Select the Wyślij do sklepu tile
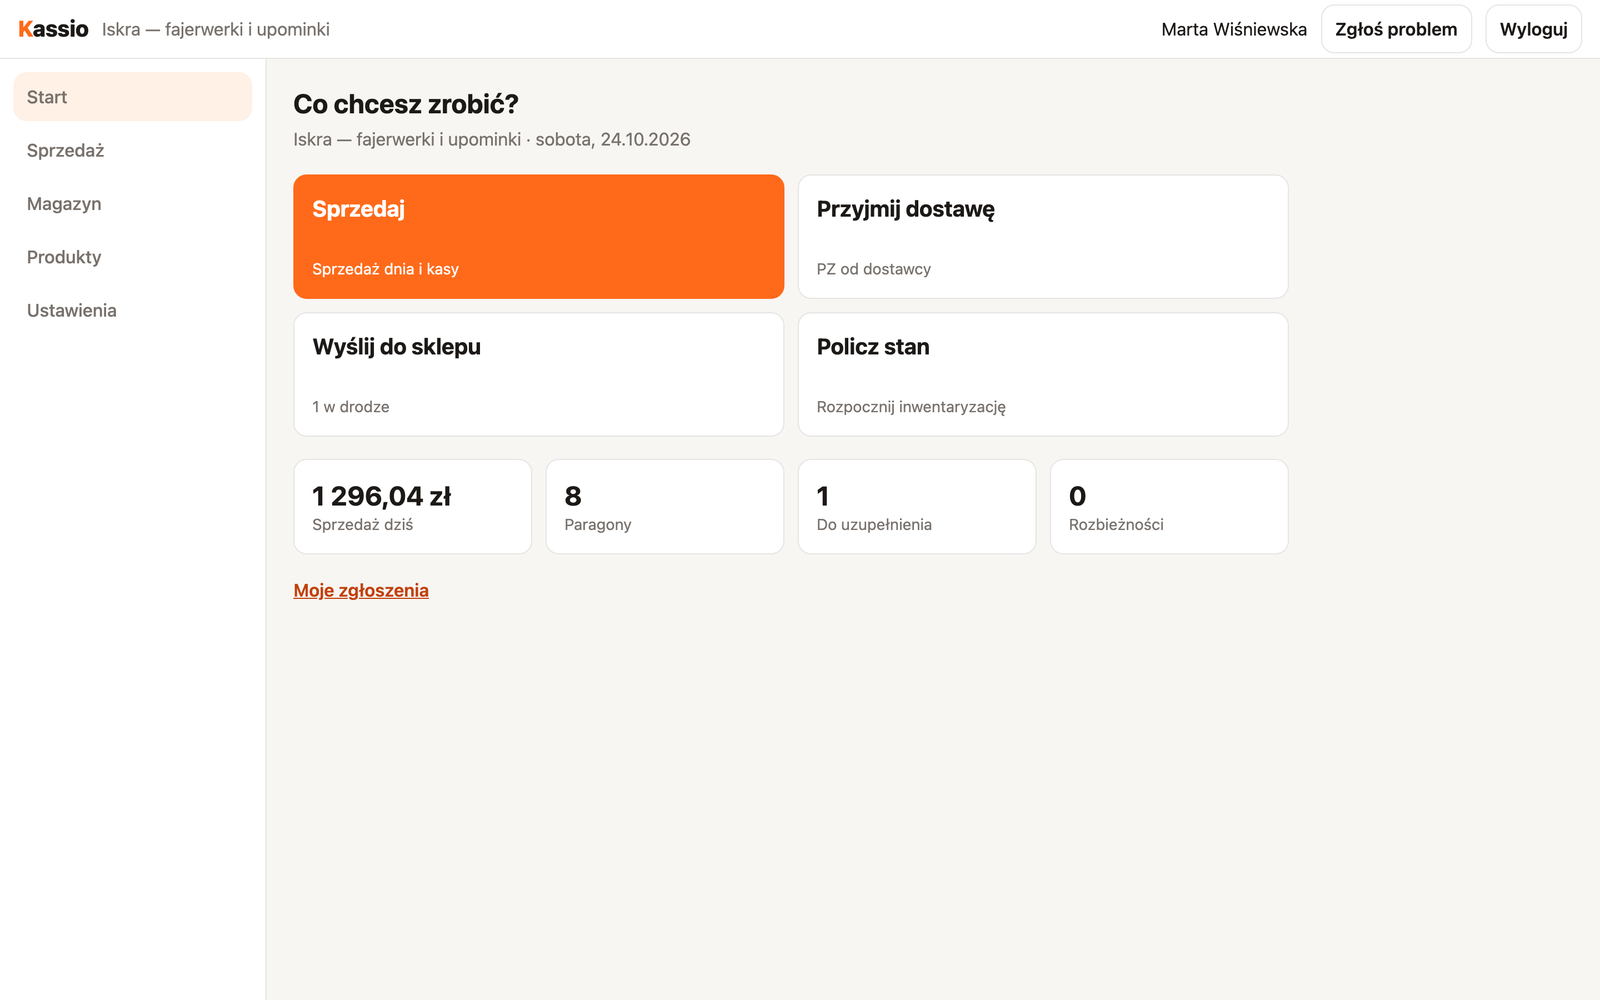This screenshot has height=1000, width=1600. (538, 375)
